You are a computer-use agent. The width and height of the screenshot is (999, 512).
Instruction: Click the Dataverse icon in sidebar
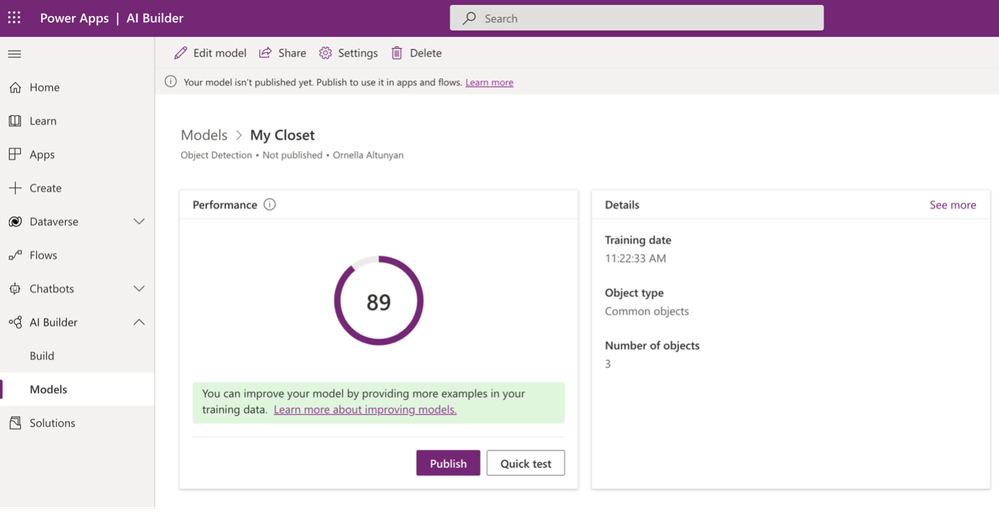15,222
